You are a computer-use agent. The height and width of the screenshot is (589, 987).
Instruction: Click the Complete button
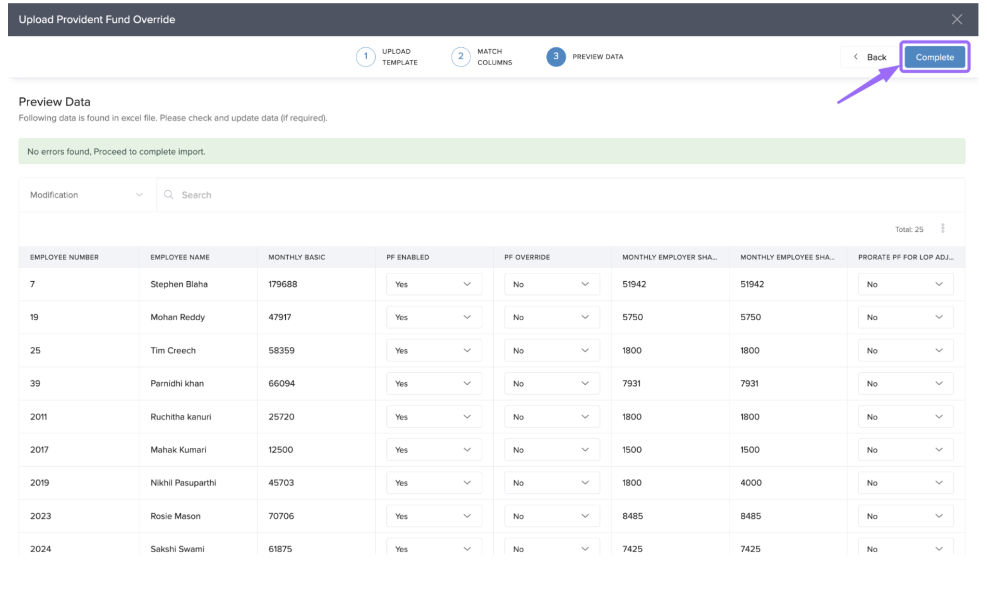934,57
